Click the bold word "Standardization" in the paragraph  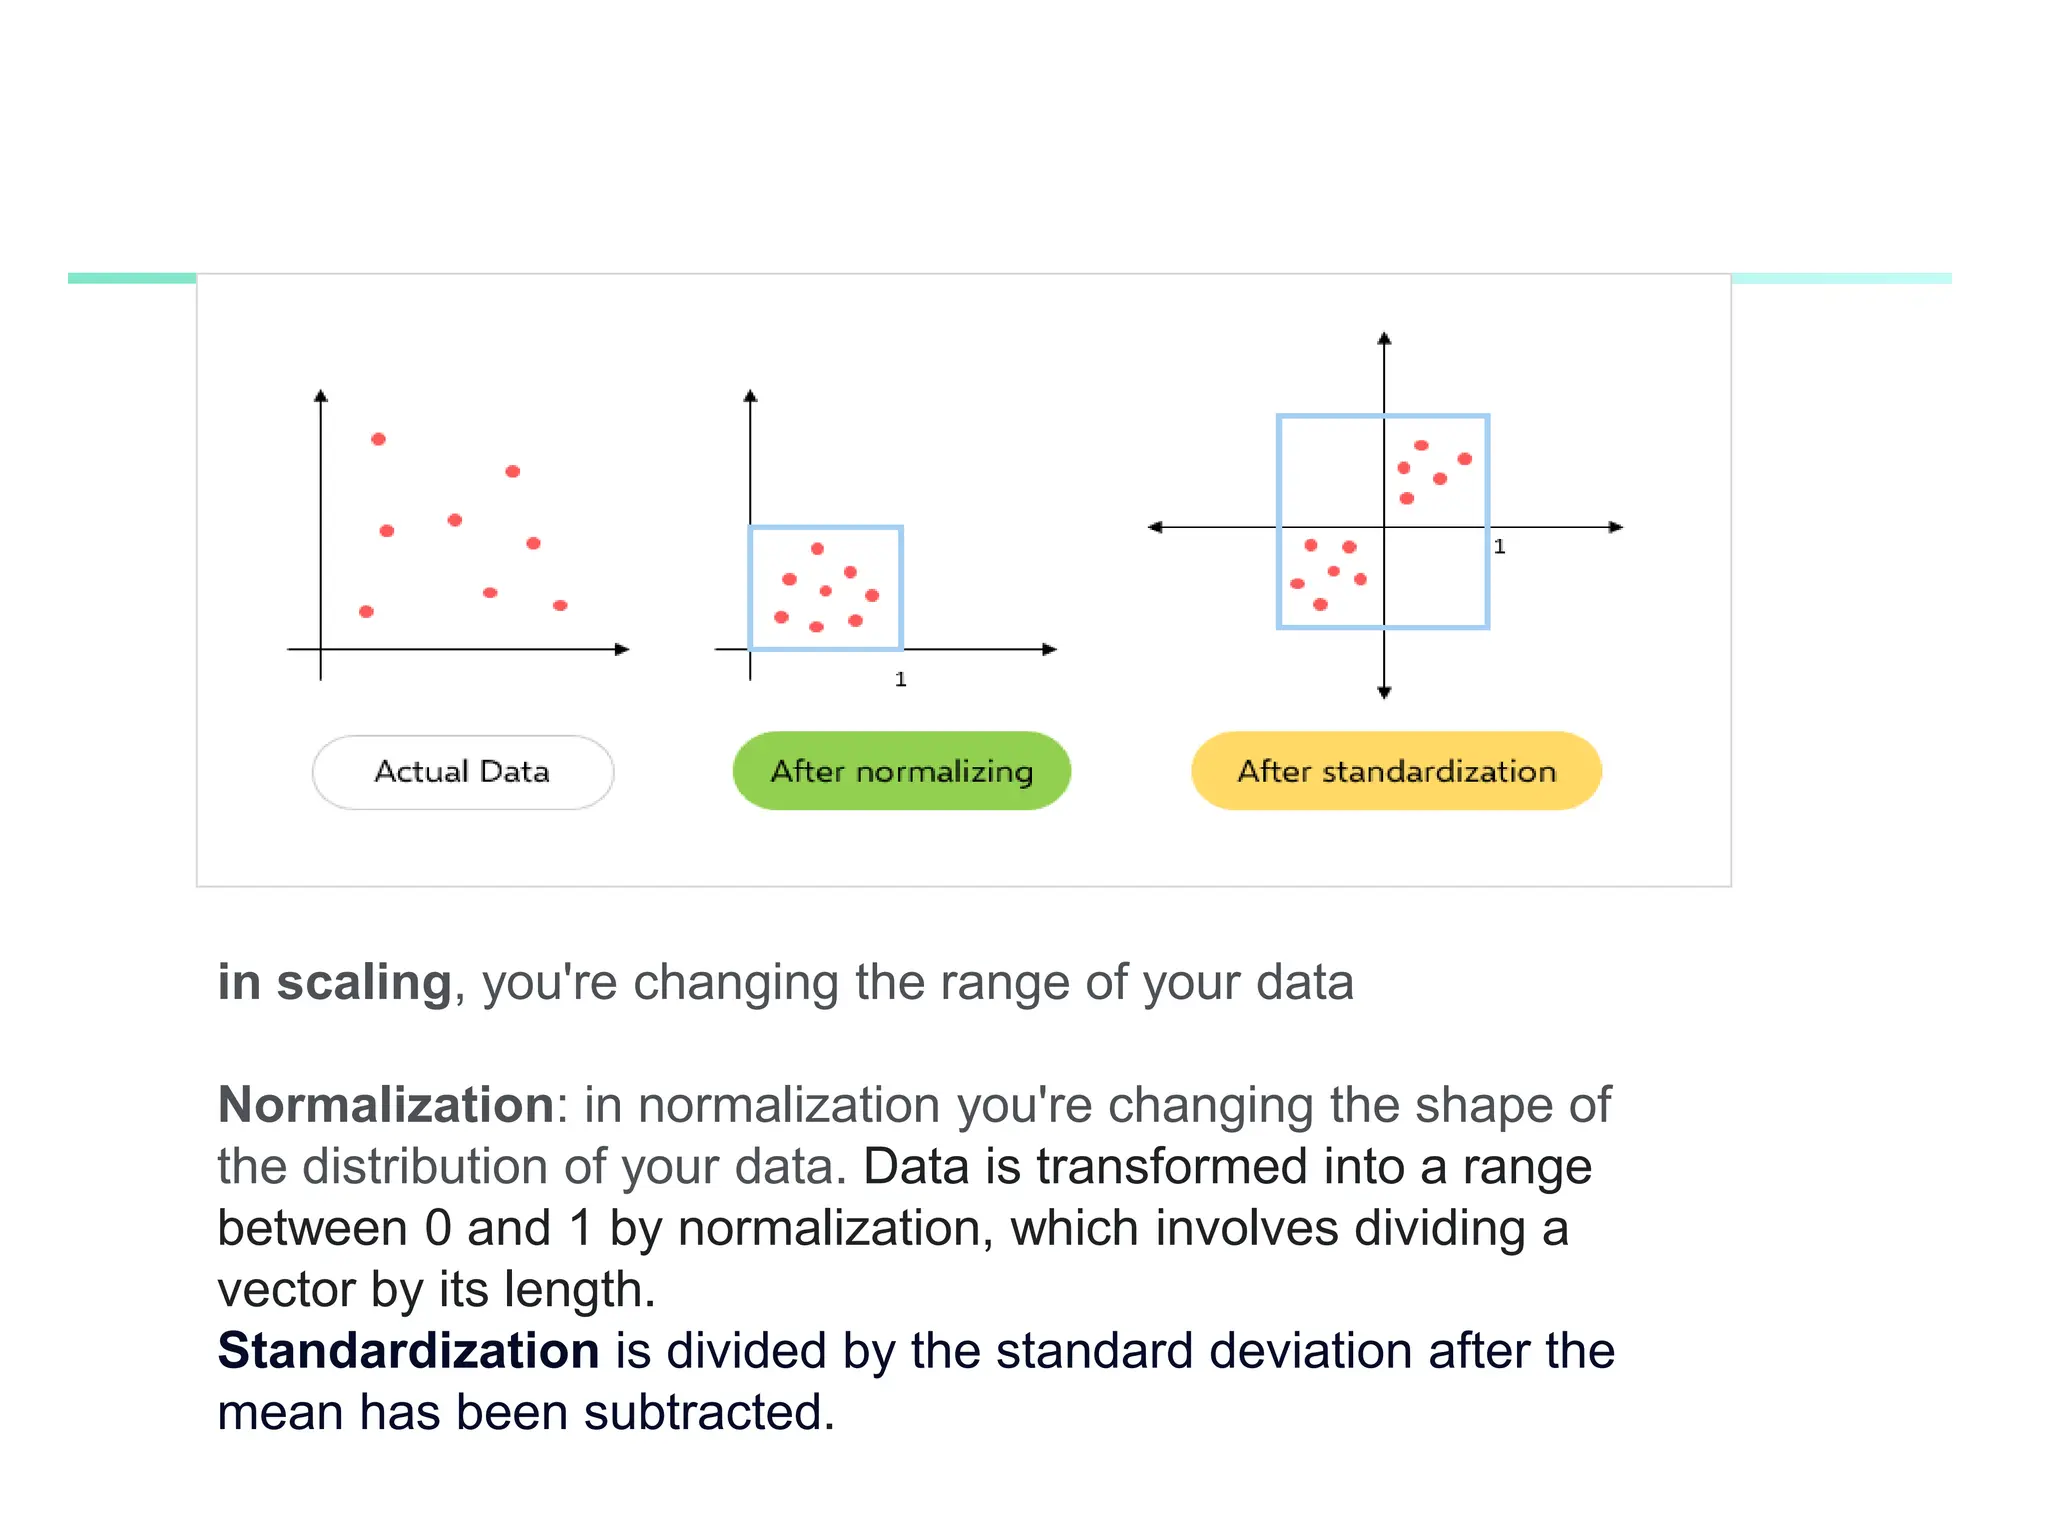click(x=408, y=1351)
